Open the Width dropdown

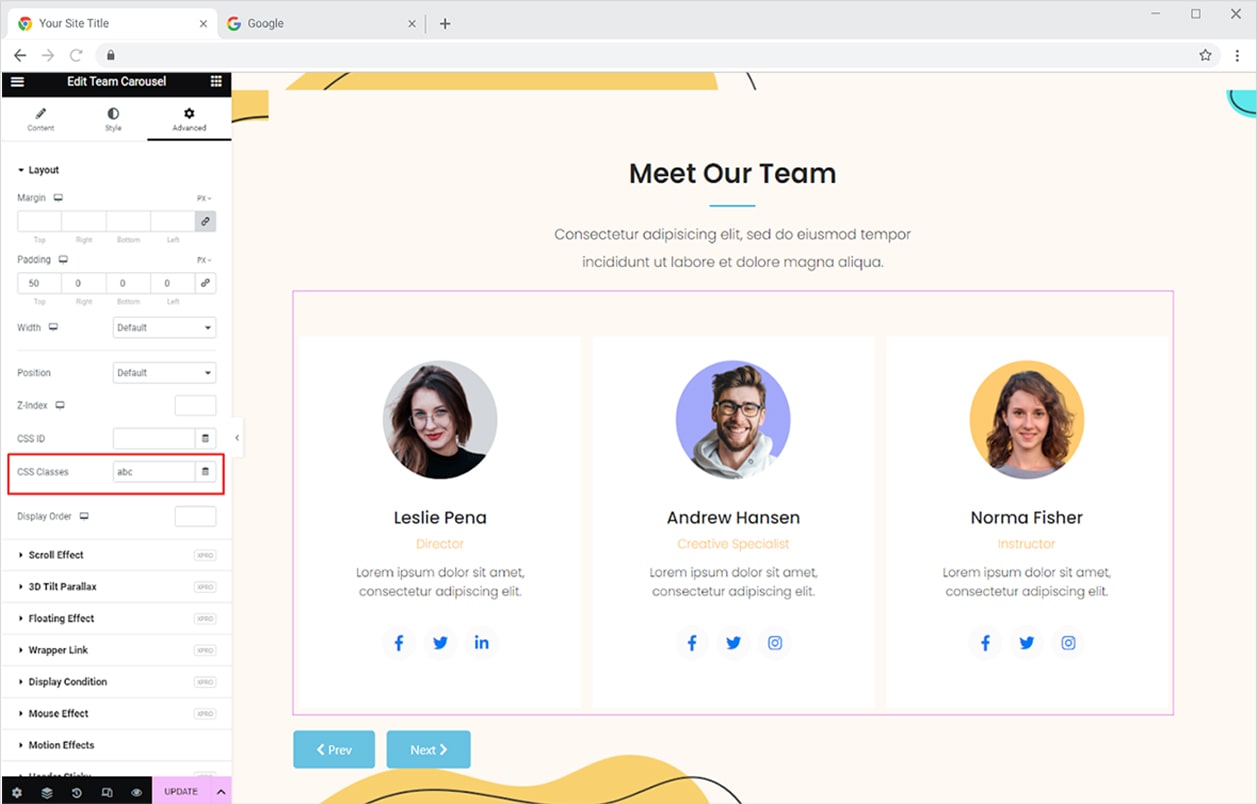coord(164,328)
